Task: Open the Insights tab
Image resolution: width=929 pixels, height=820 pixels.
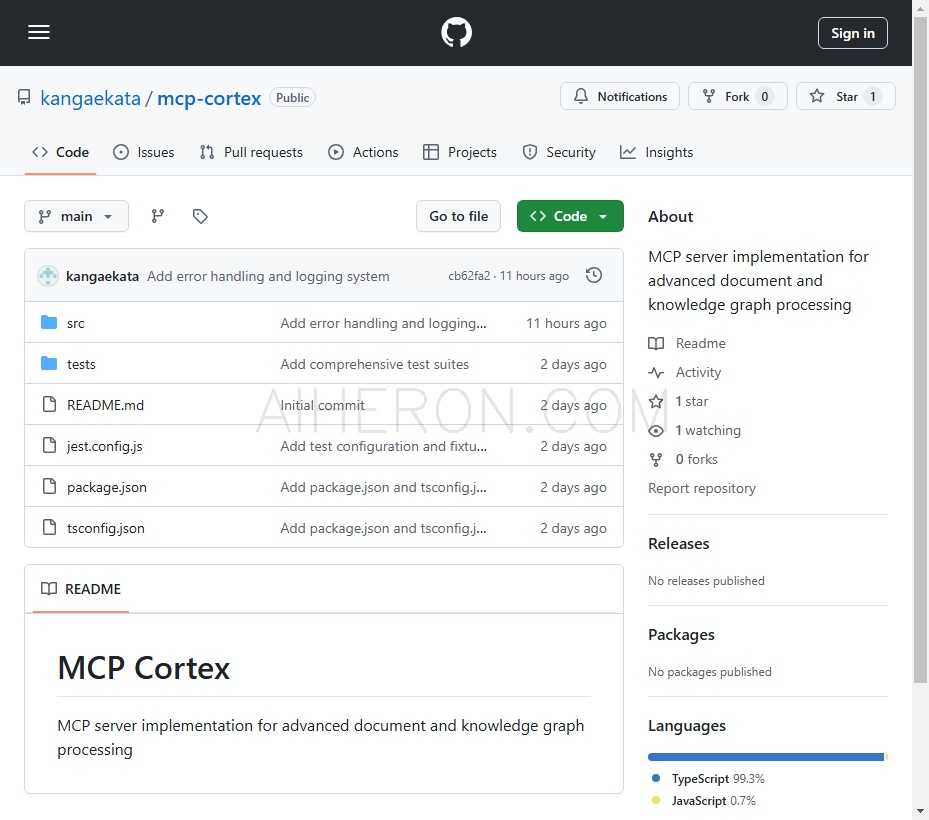Action: point(656,152)
